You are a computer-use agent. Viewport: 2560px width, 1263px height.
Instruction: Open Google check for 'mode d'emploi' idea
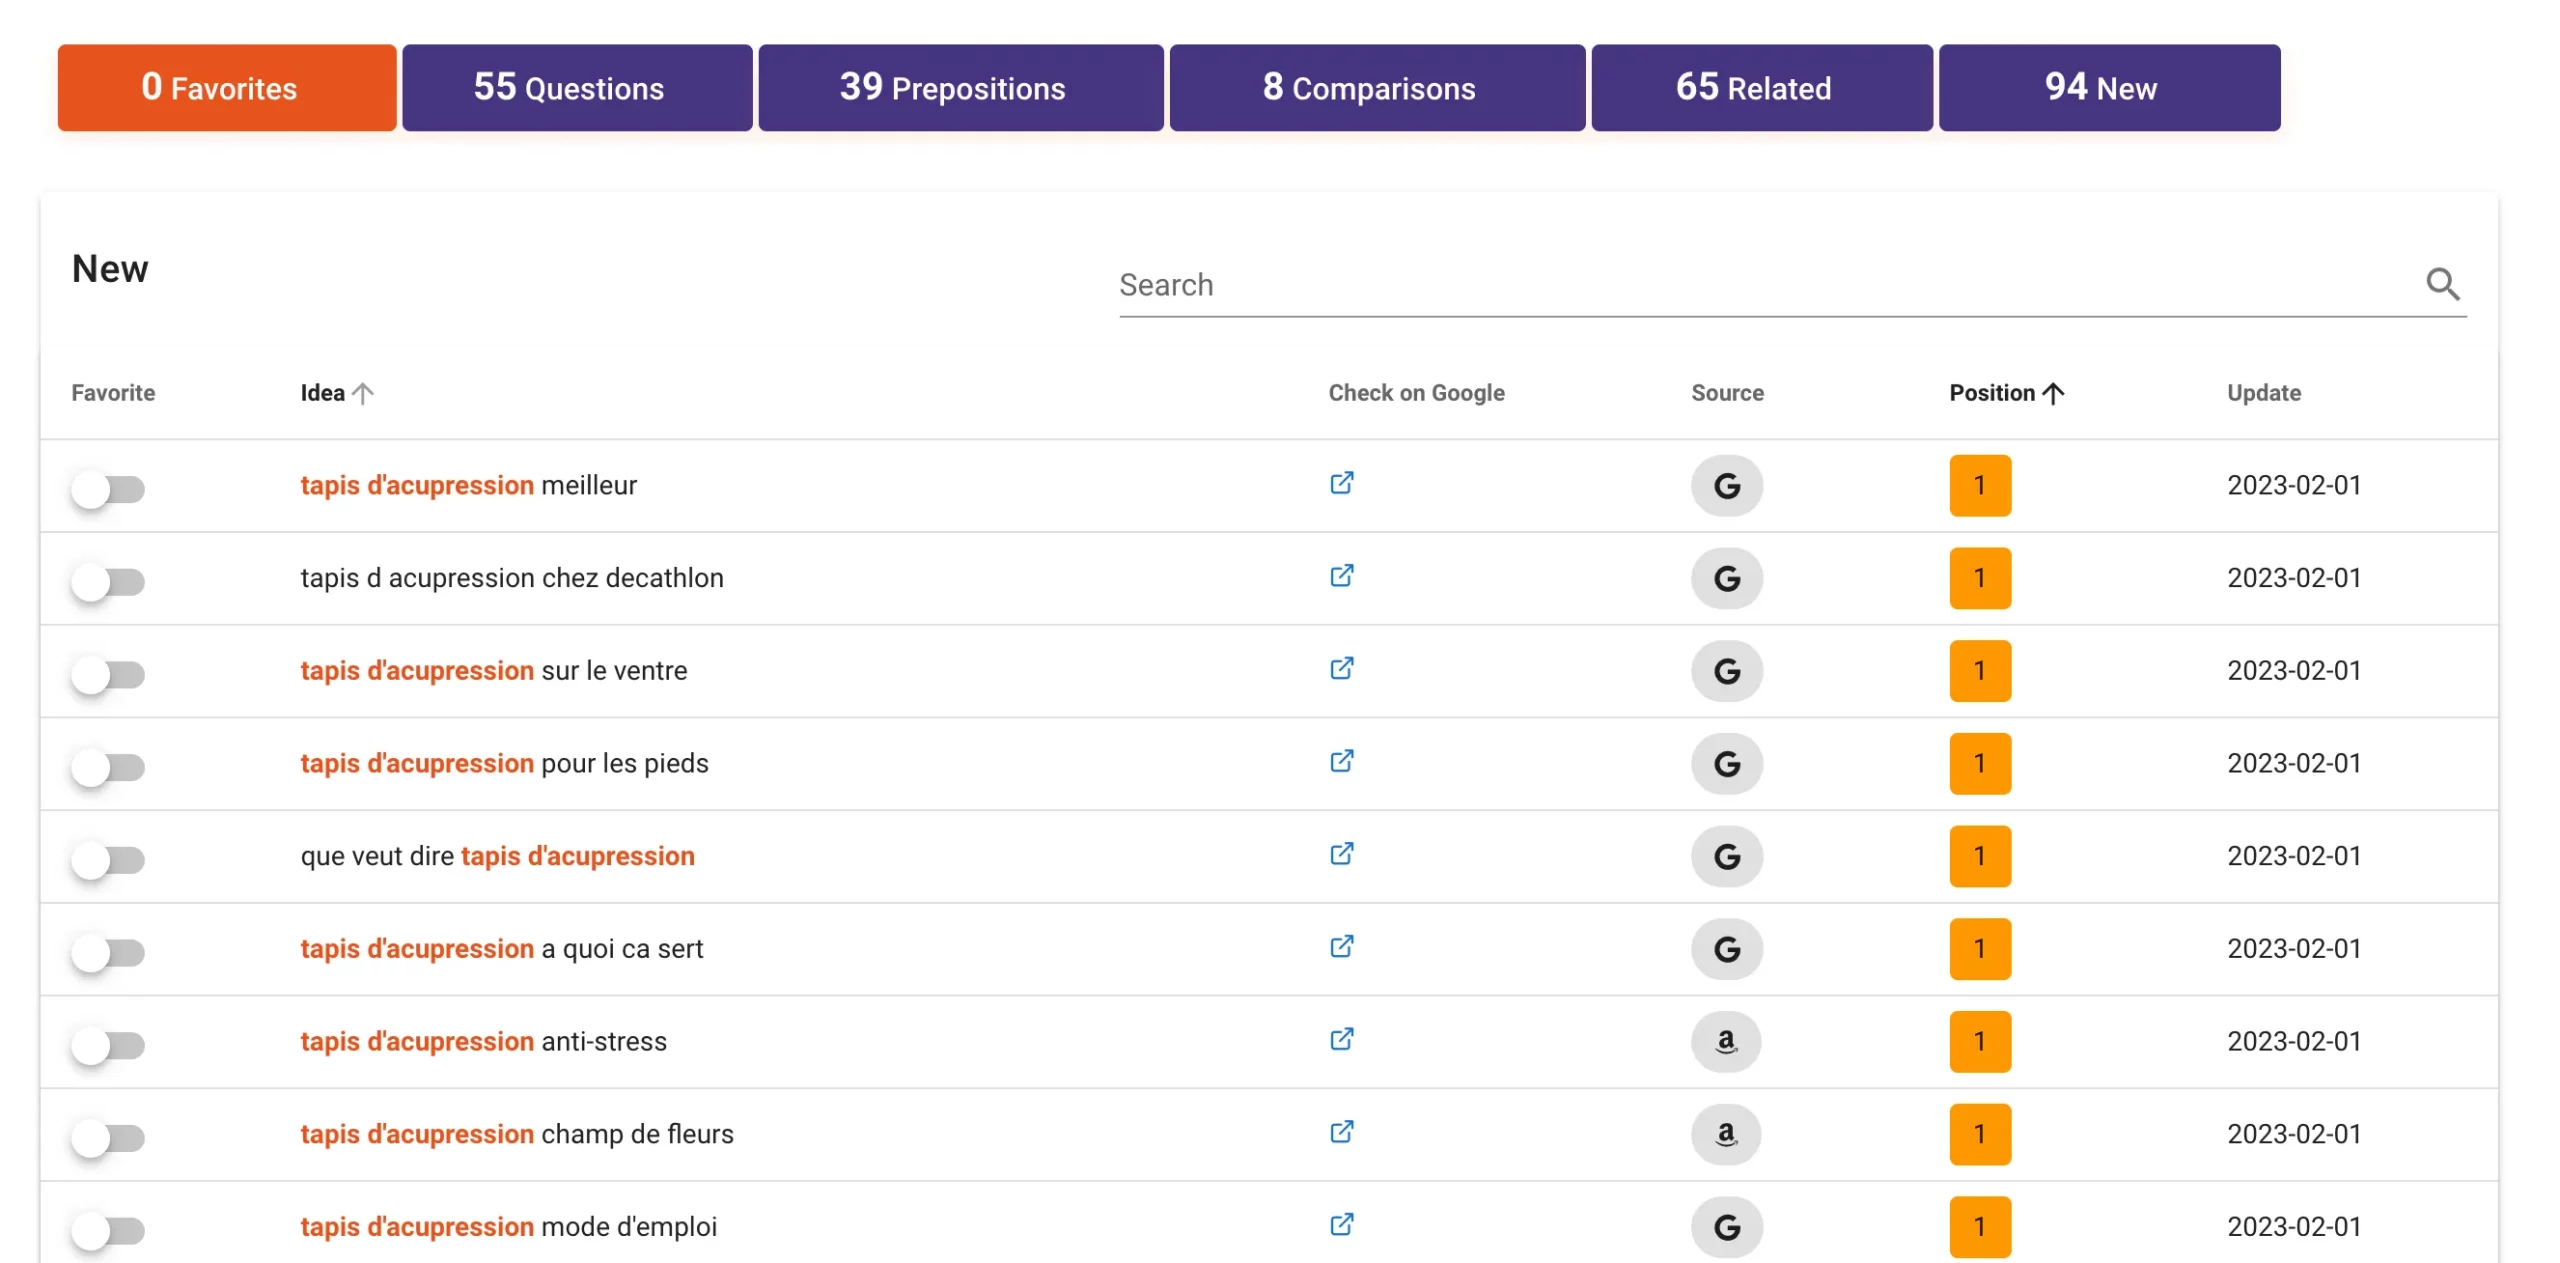pos(1341,1225)
